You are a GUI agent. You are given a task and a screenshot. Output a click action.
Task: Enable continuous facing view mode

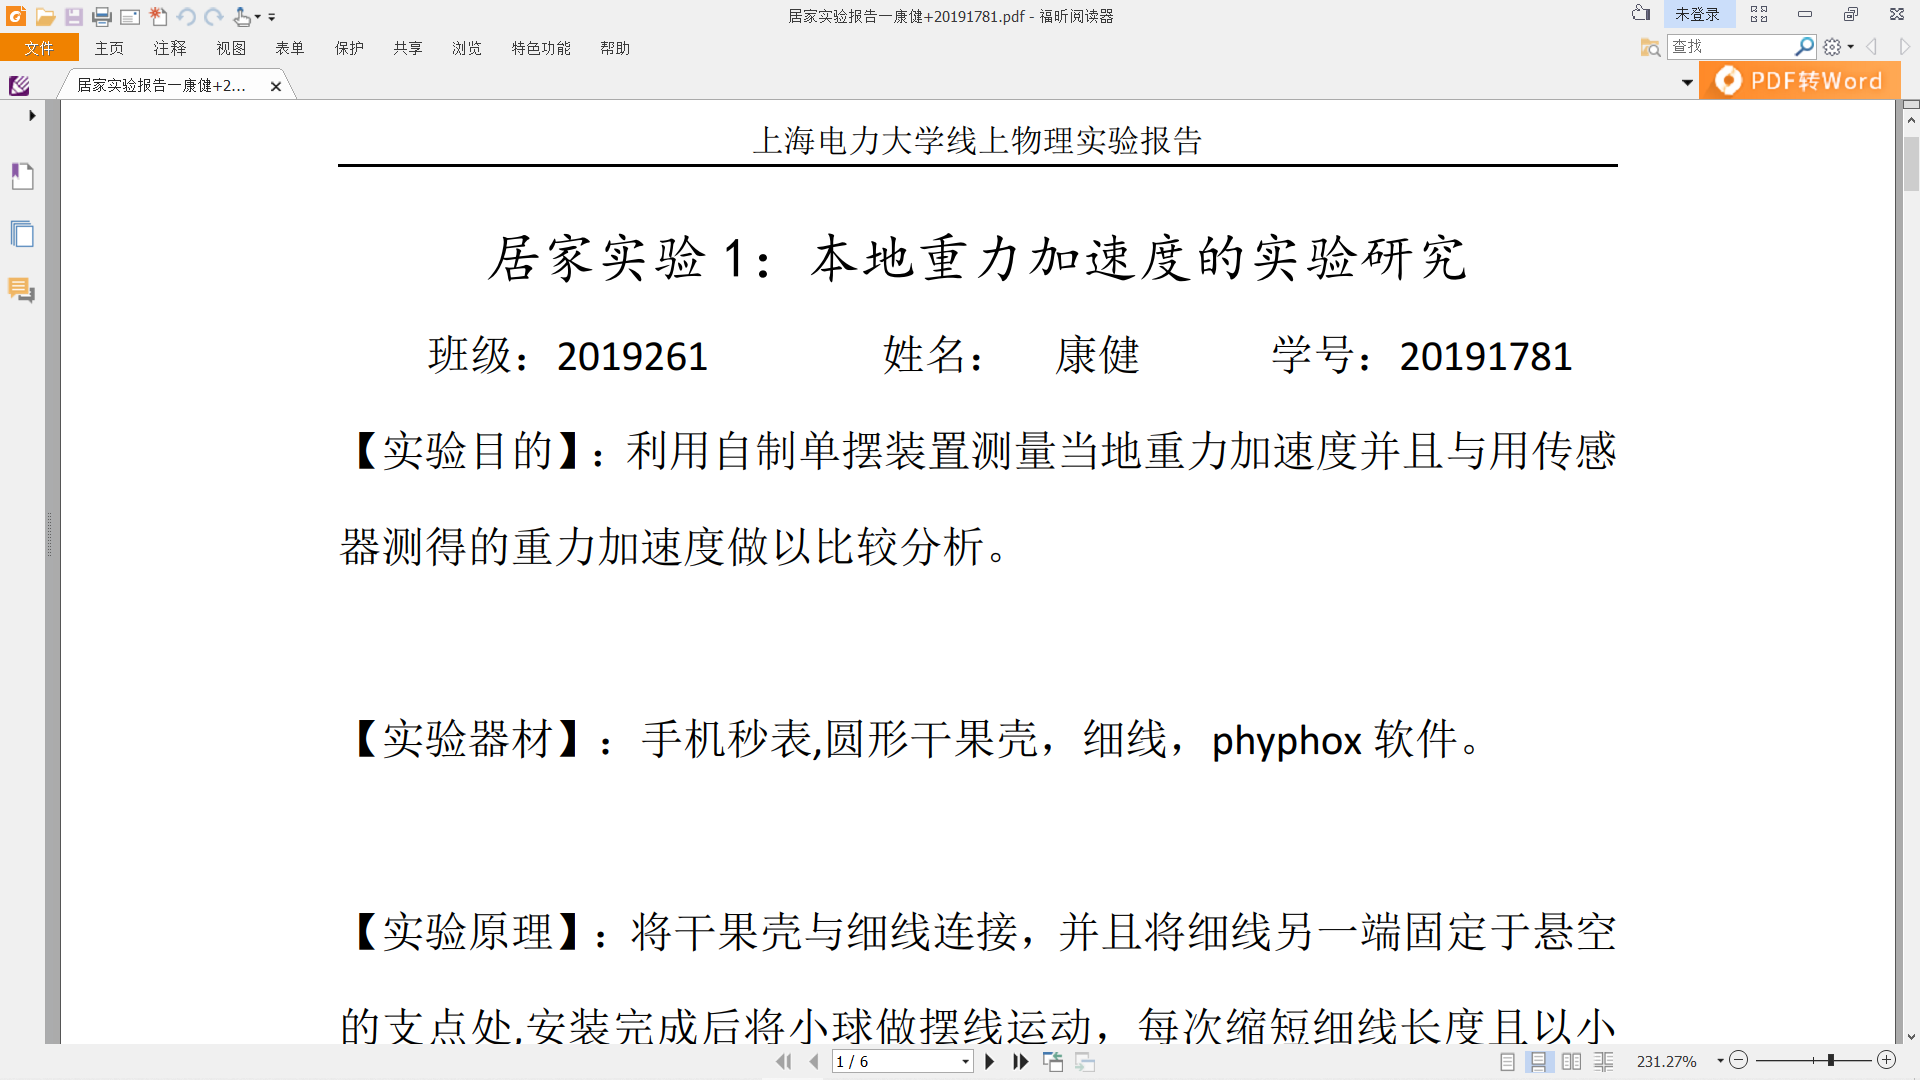click(1603, 1062)
